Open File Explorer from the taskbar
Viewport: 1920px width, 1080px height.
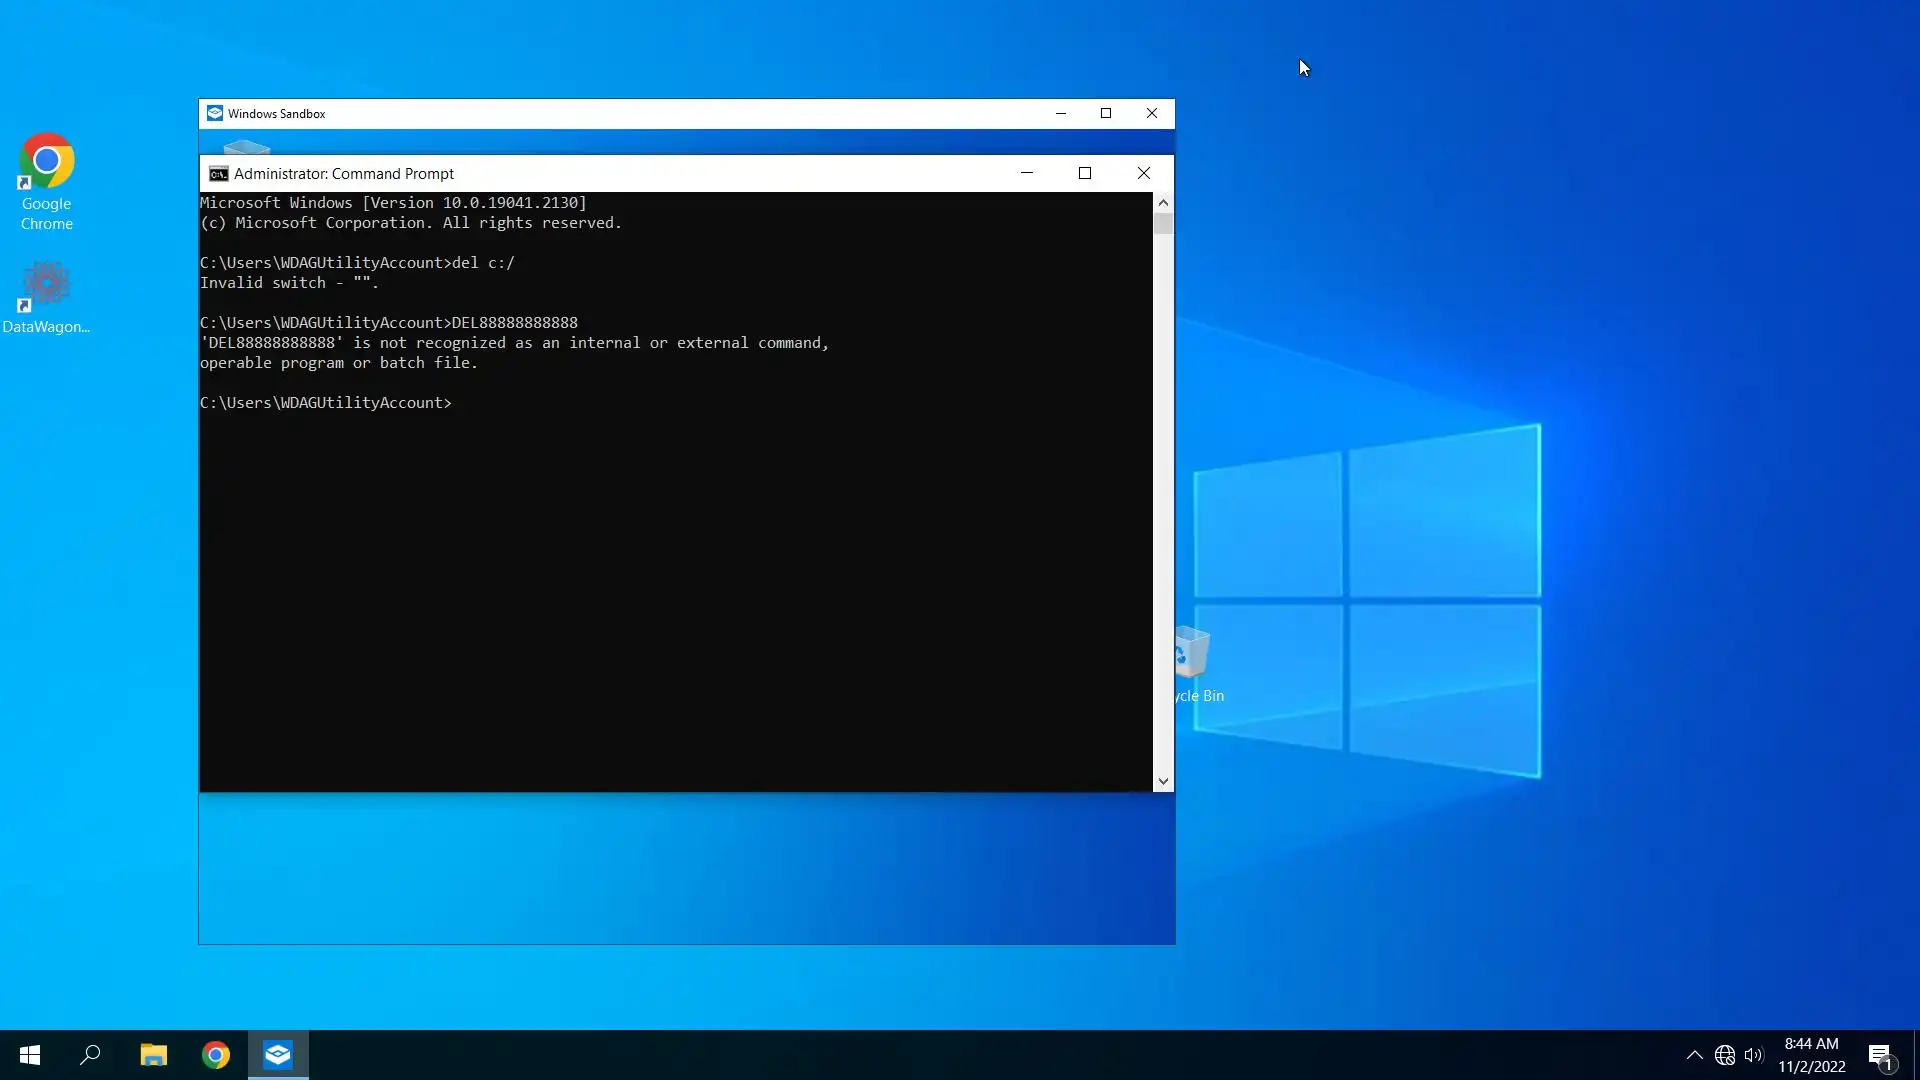153,1055
